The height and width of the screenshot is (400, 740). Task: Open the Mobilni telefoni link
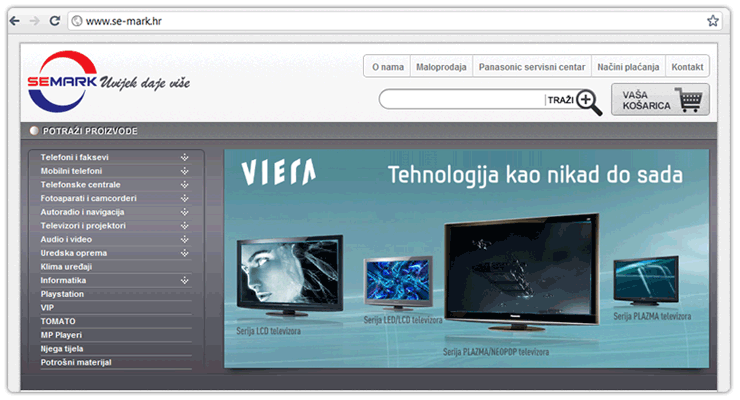click(x=71, y=171)
